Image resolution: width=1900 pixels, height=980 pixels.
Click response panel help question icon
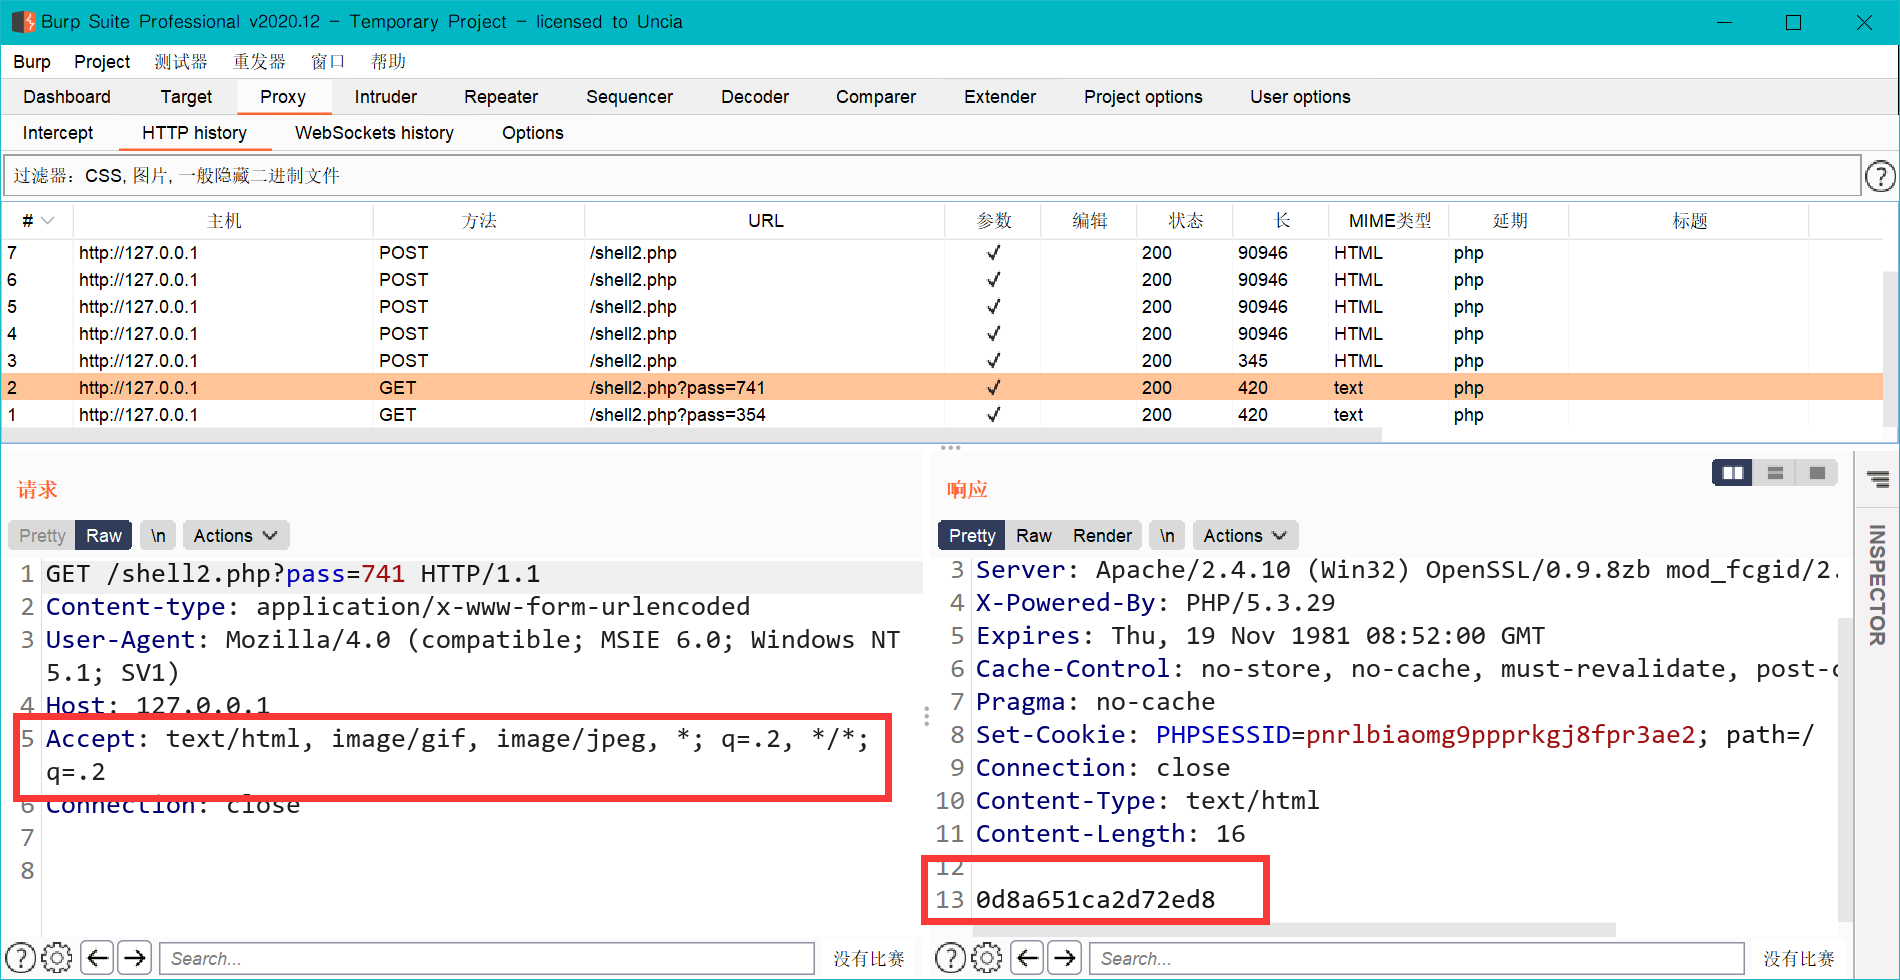[x=950, y=958]
